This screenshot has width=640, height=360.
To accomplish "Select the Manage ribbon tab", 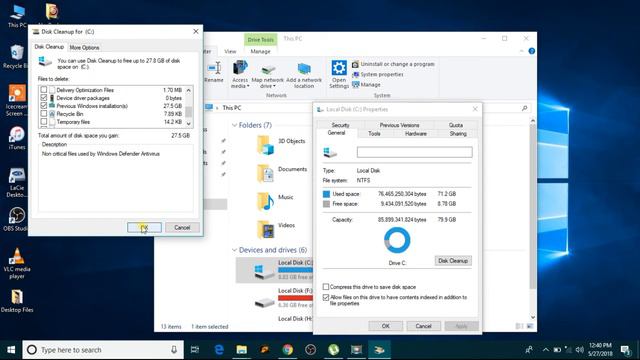I will coord(260,51).
